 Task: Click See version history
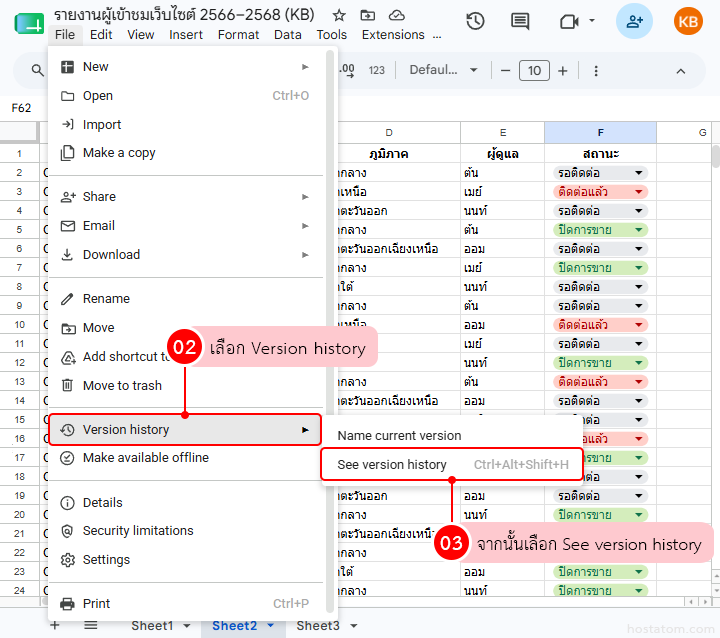pos(452,465)
